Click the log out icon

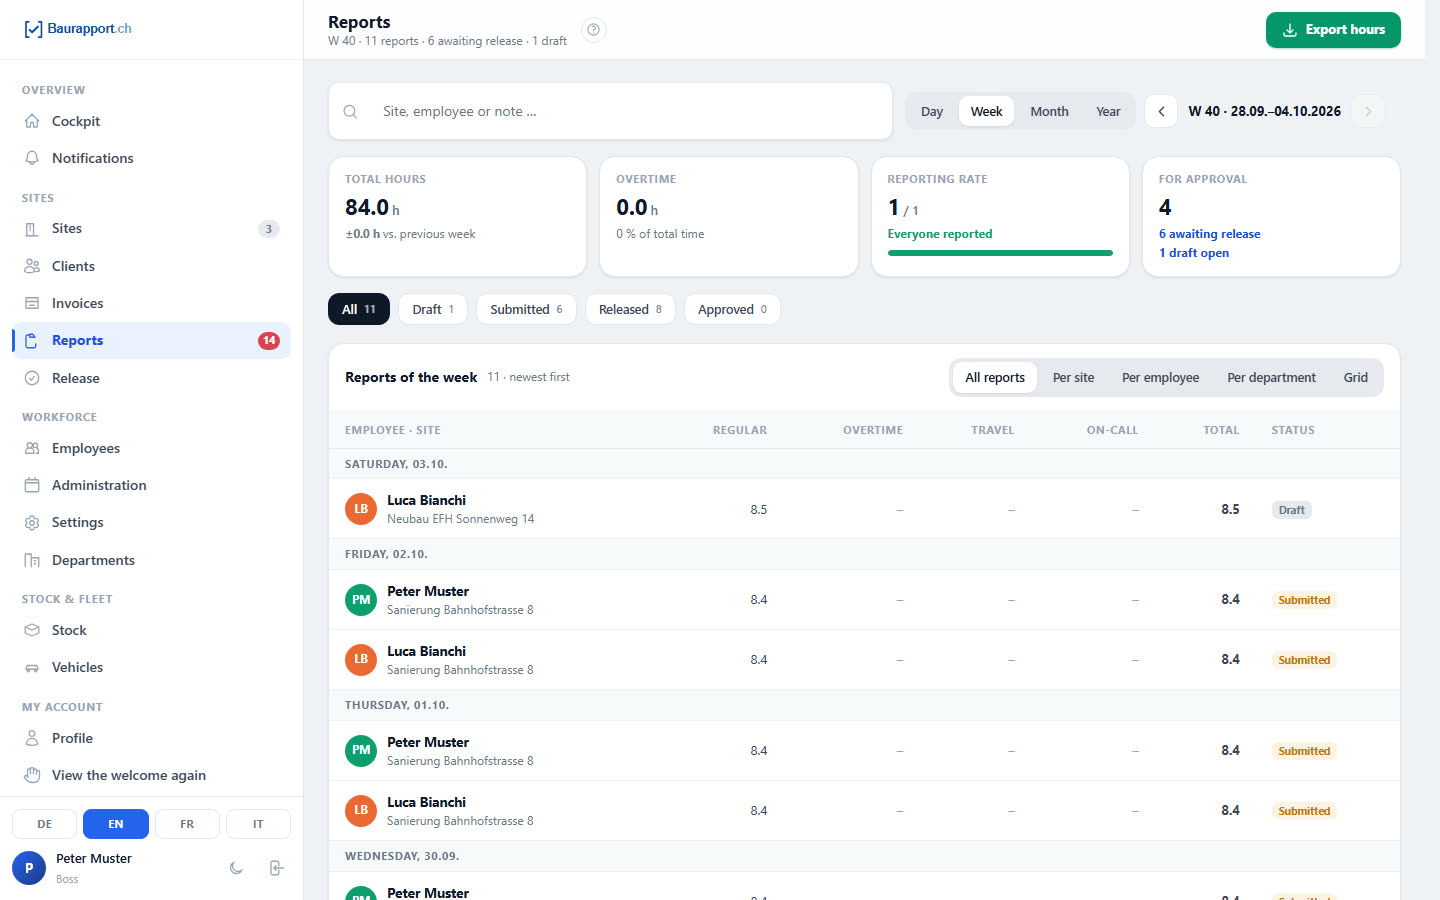pyautogui.click(x=277, y=868)
